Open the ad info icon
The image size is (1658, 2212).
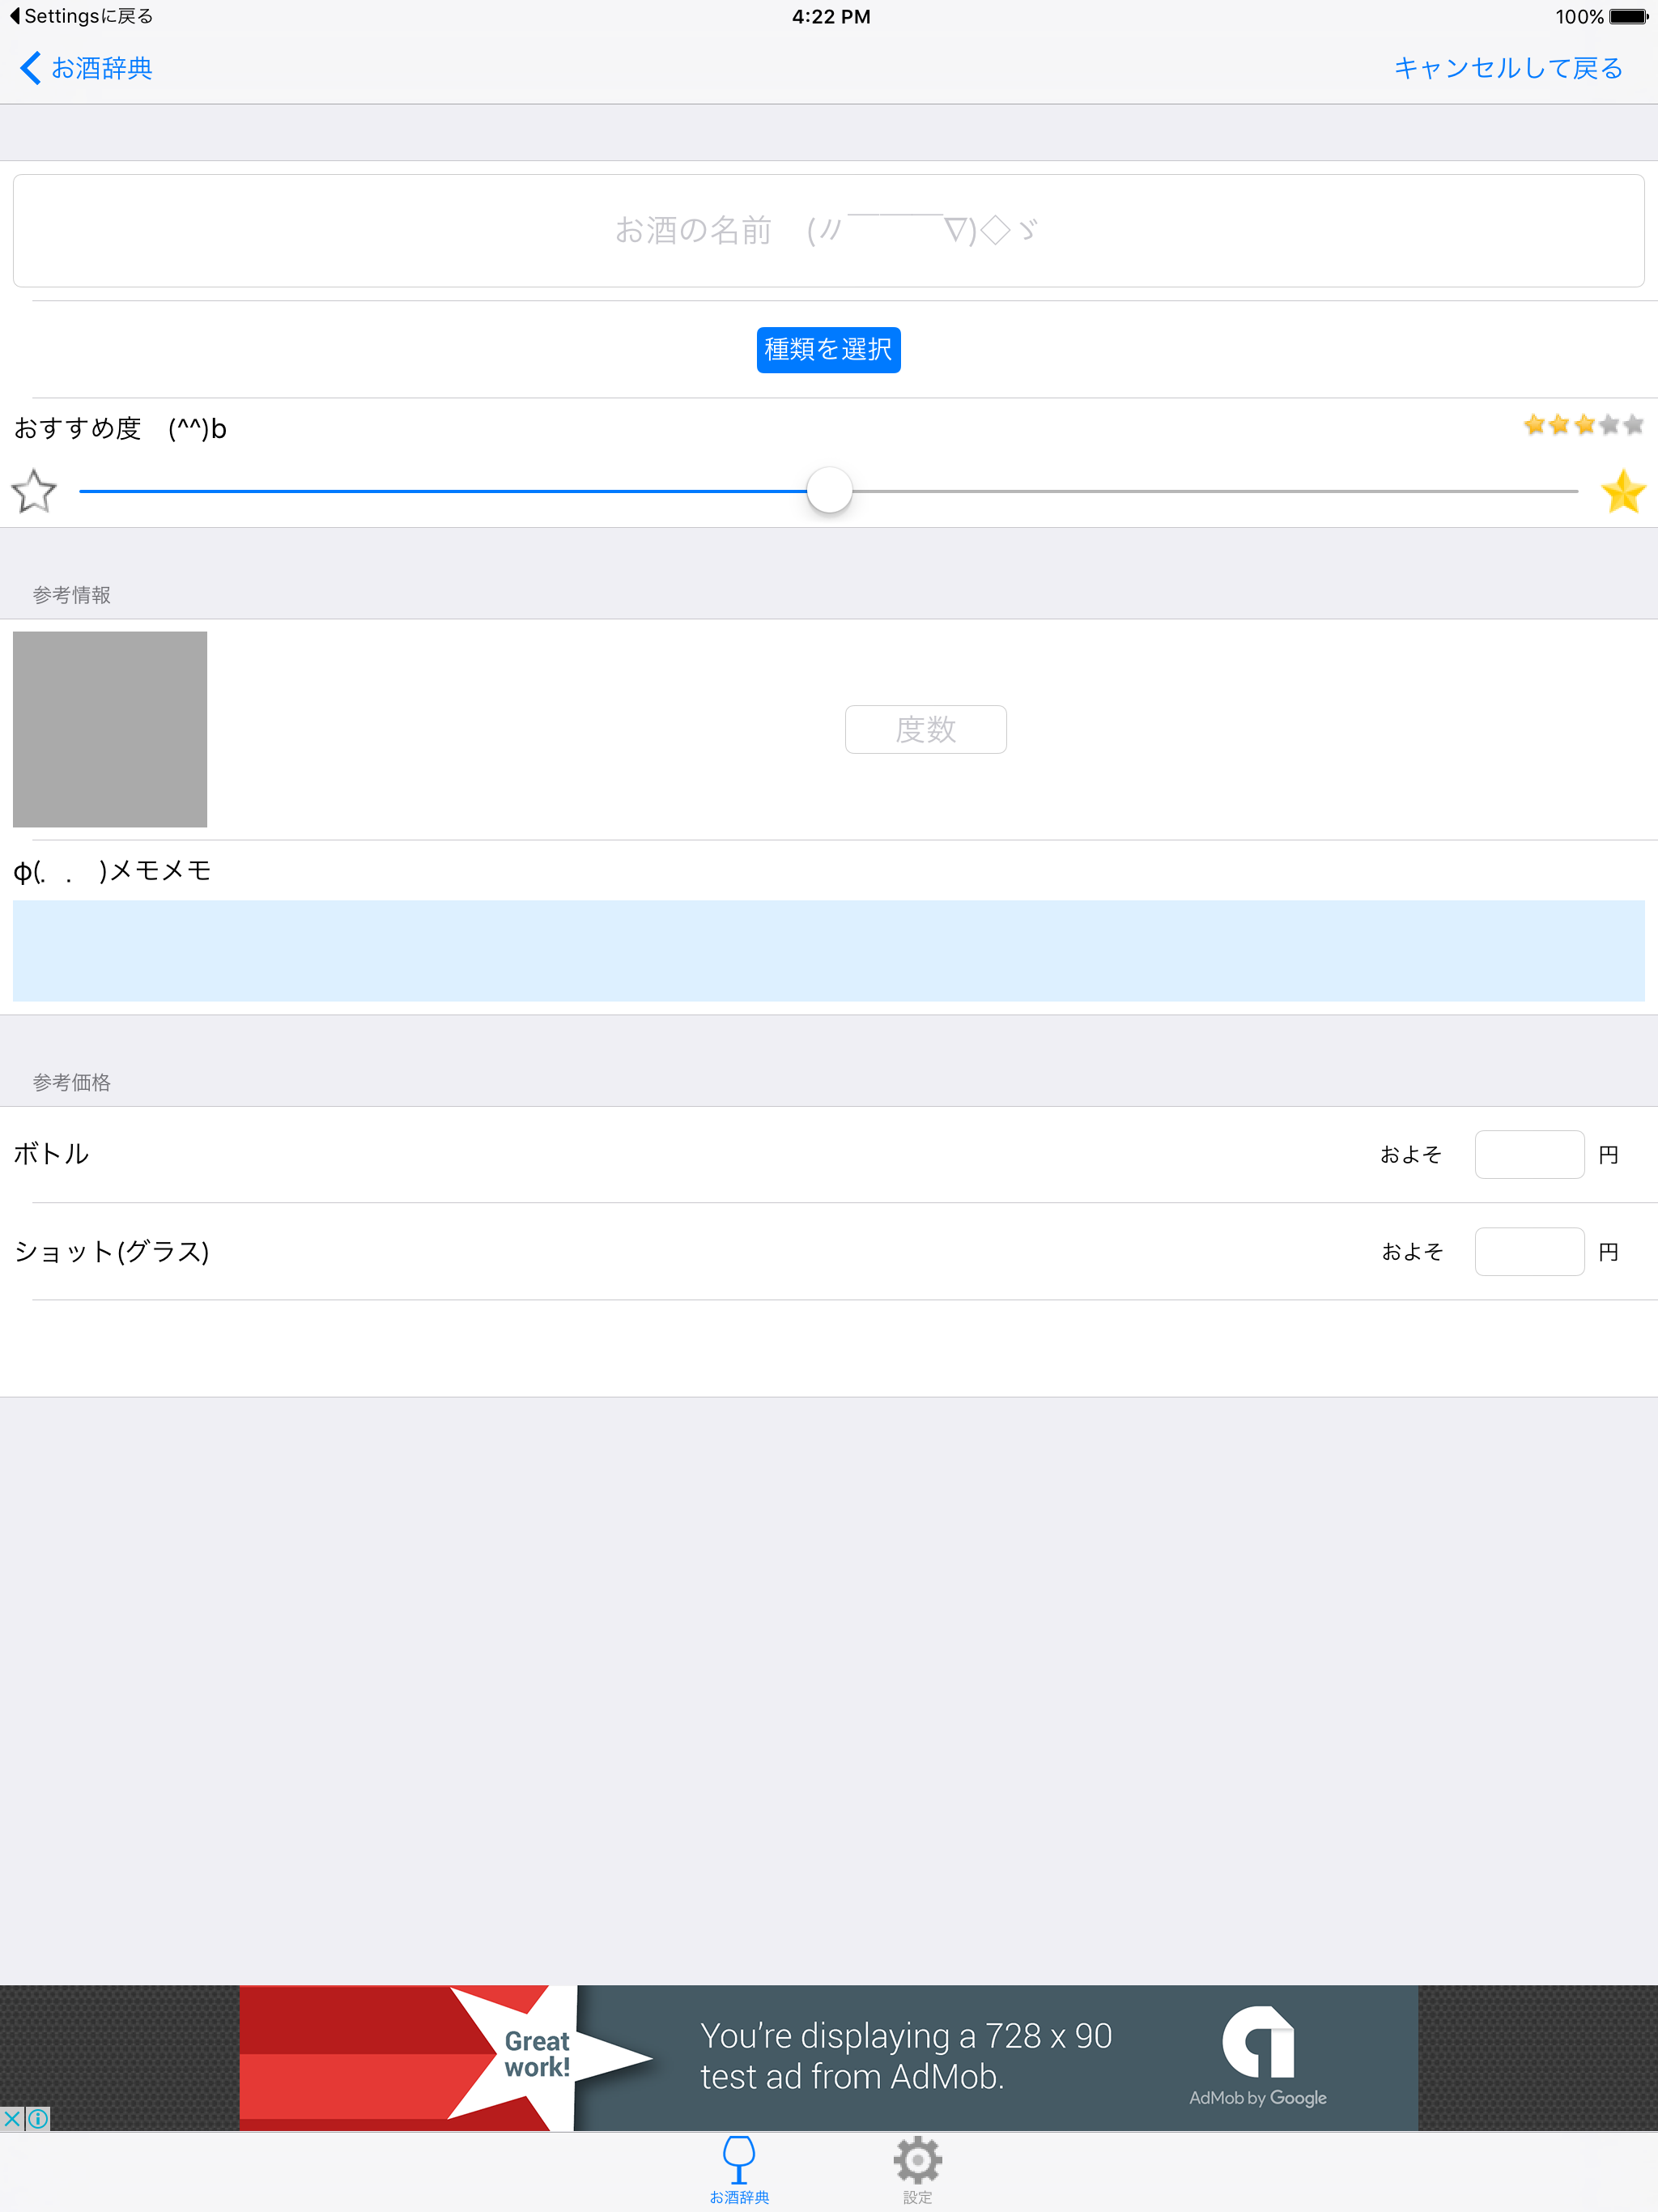(x=38, y=2118)
